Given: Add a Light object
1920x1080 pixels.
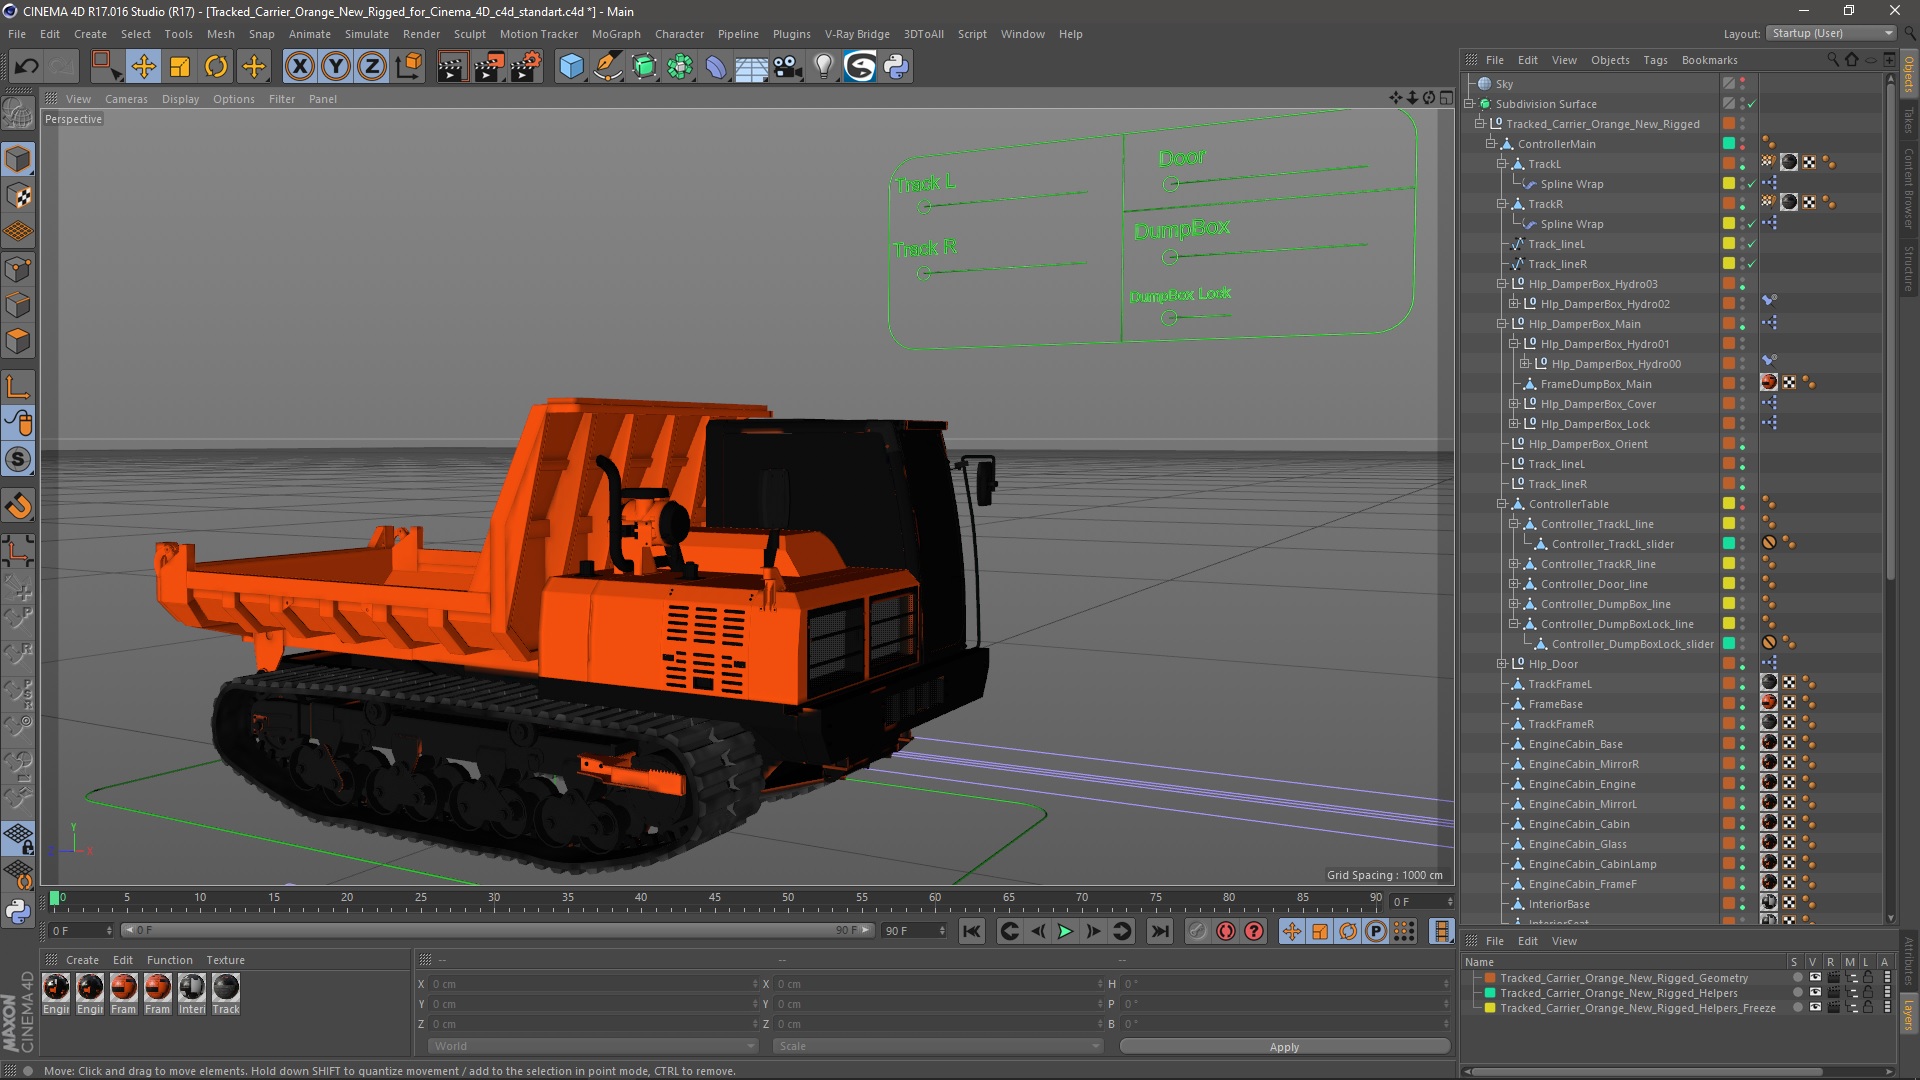Looking at the screenshot, I should point(824,67).
